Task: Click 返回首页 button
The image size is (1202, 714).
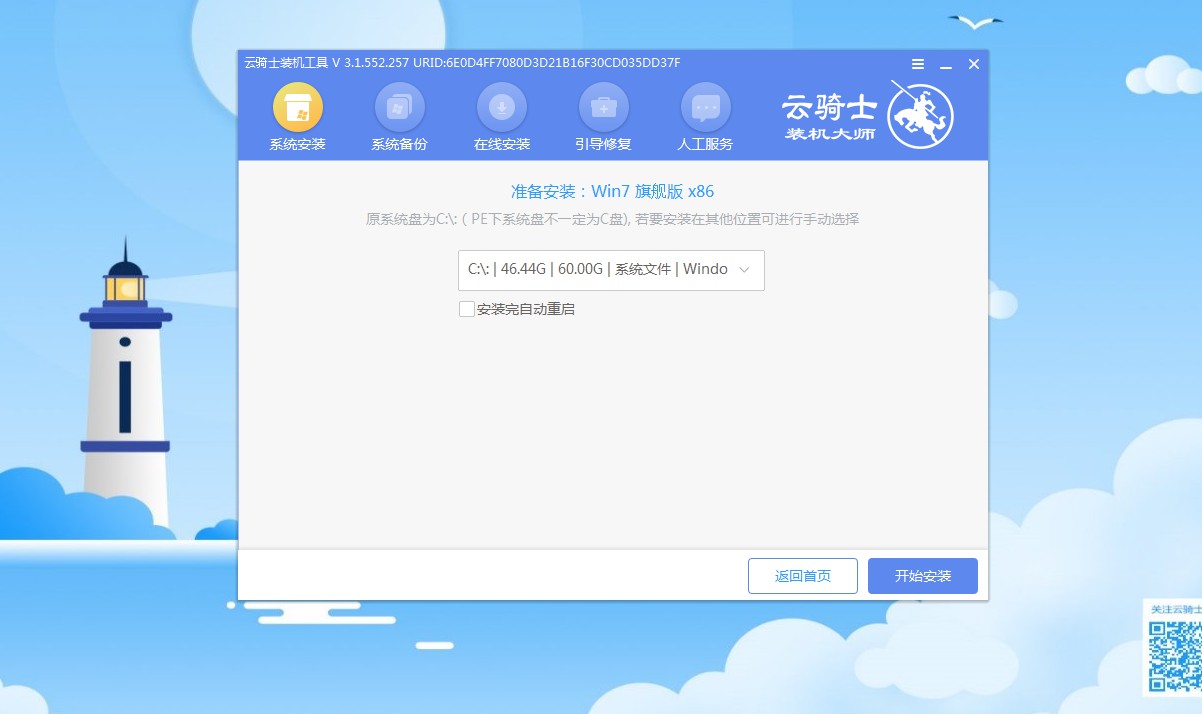Action: 803,576
